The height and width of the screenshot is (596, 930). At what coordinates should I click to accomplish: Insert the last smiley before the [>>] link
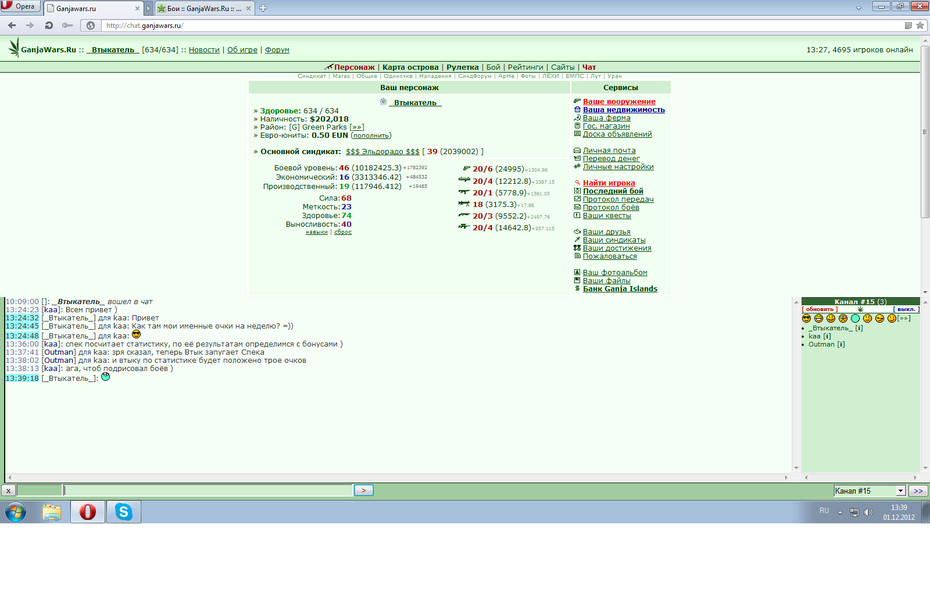(891, 318)
